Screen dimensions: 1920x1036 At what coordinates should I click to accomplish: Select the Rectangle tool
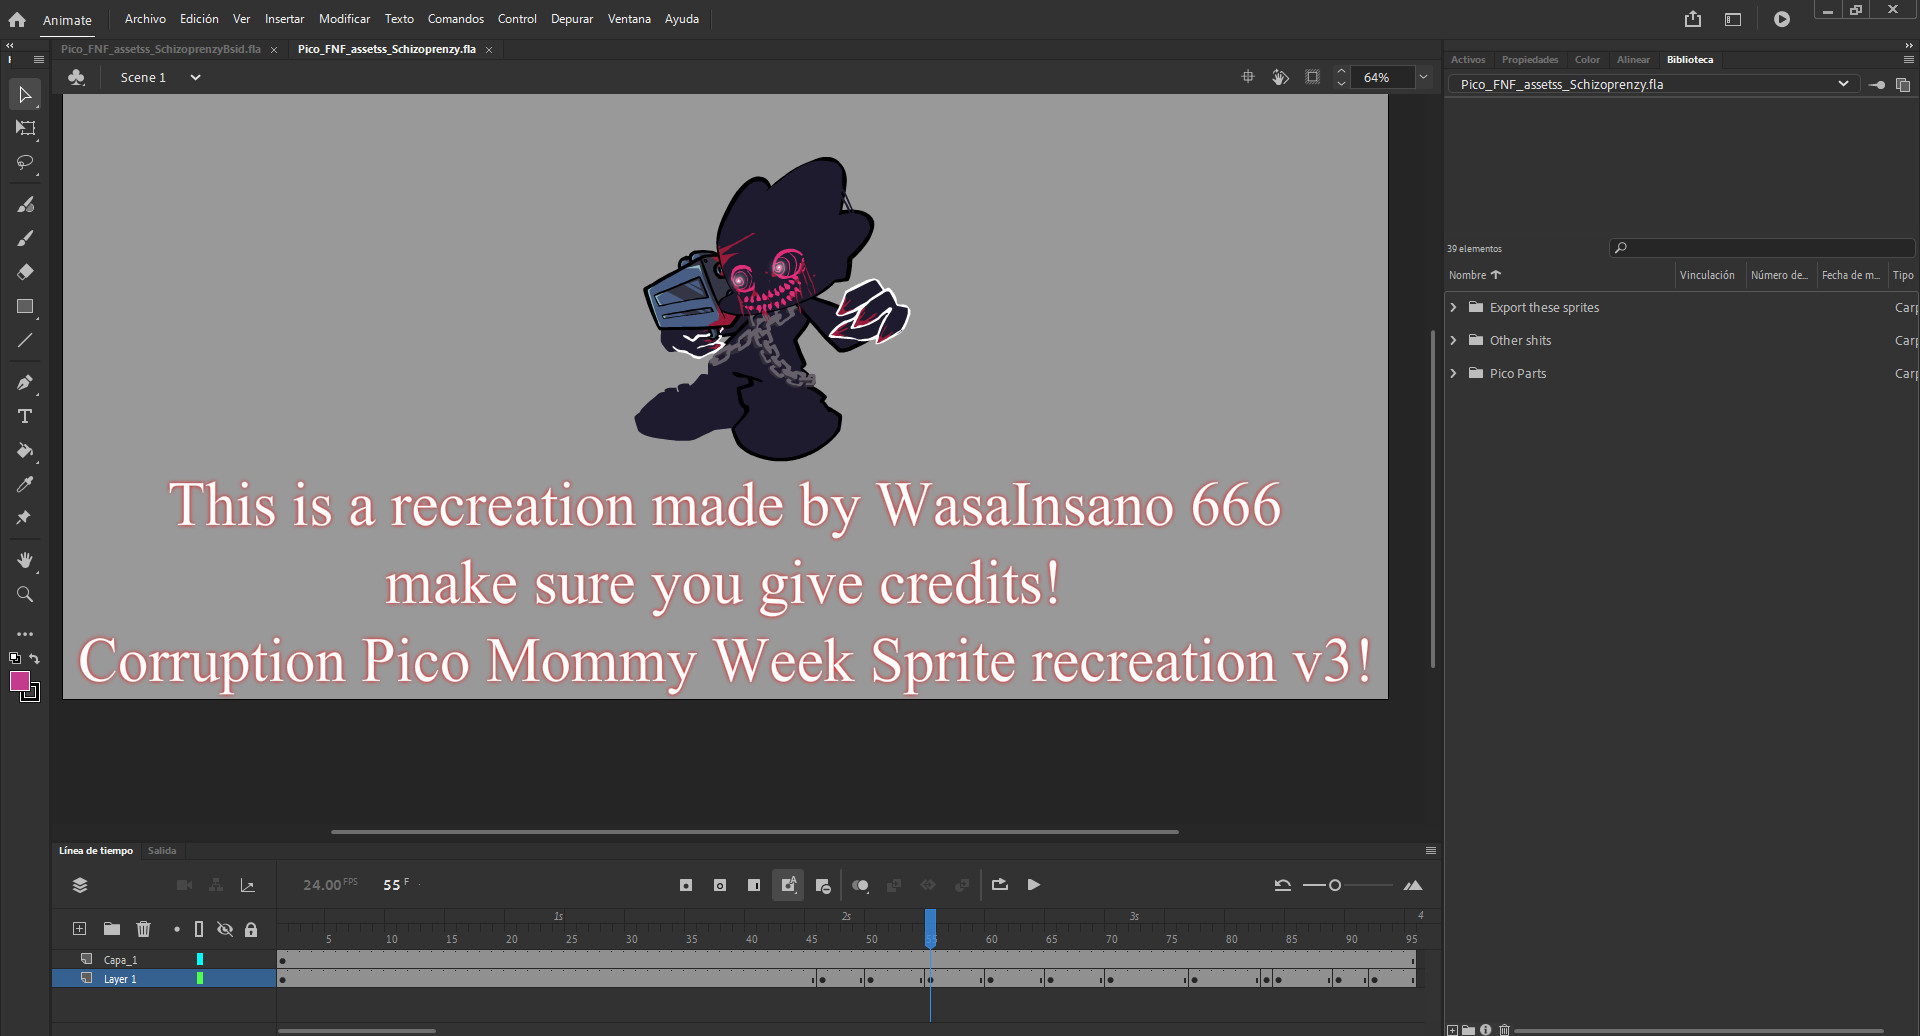click(25, 306)
